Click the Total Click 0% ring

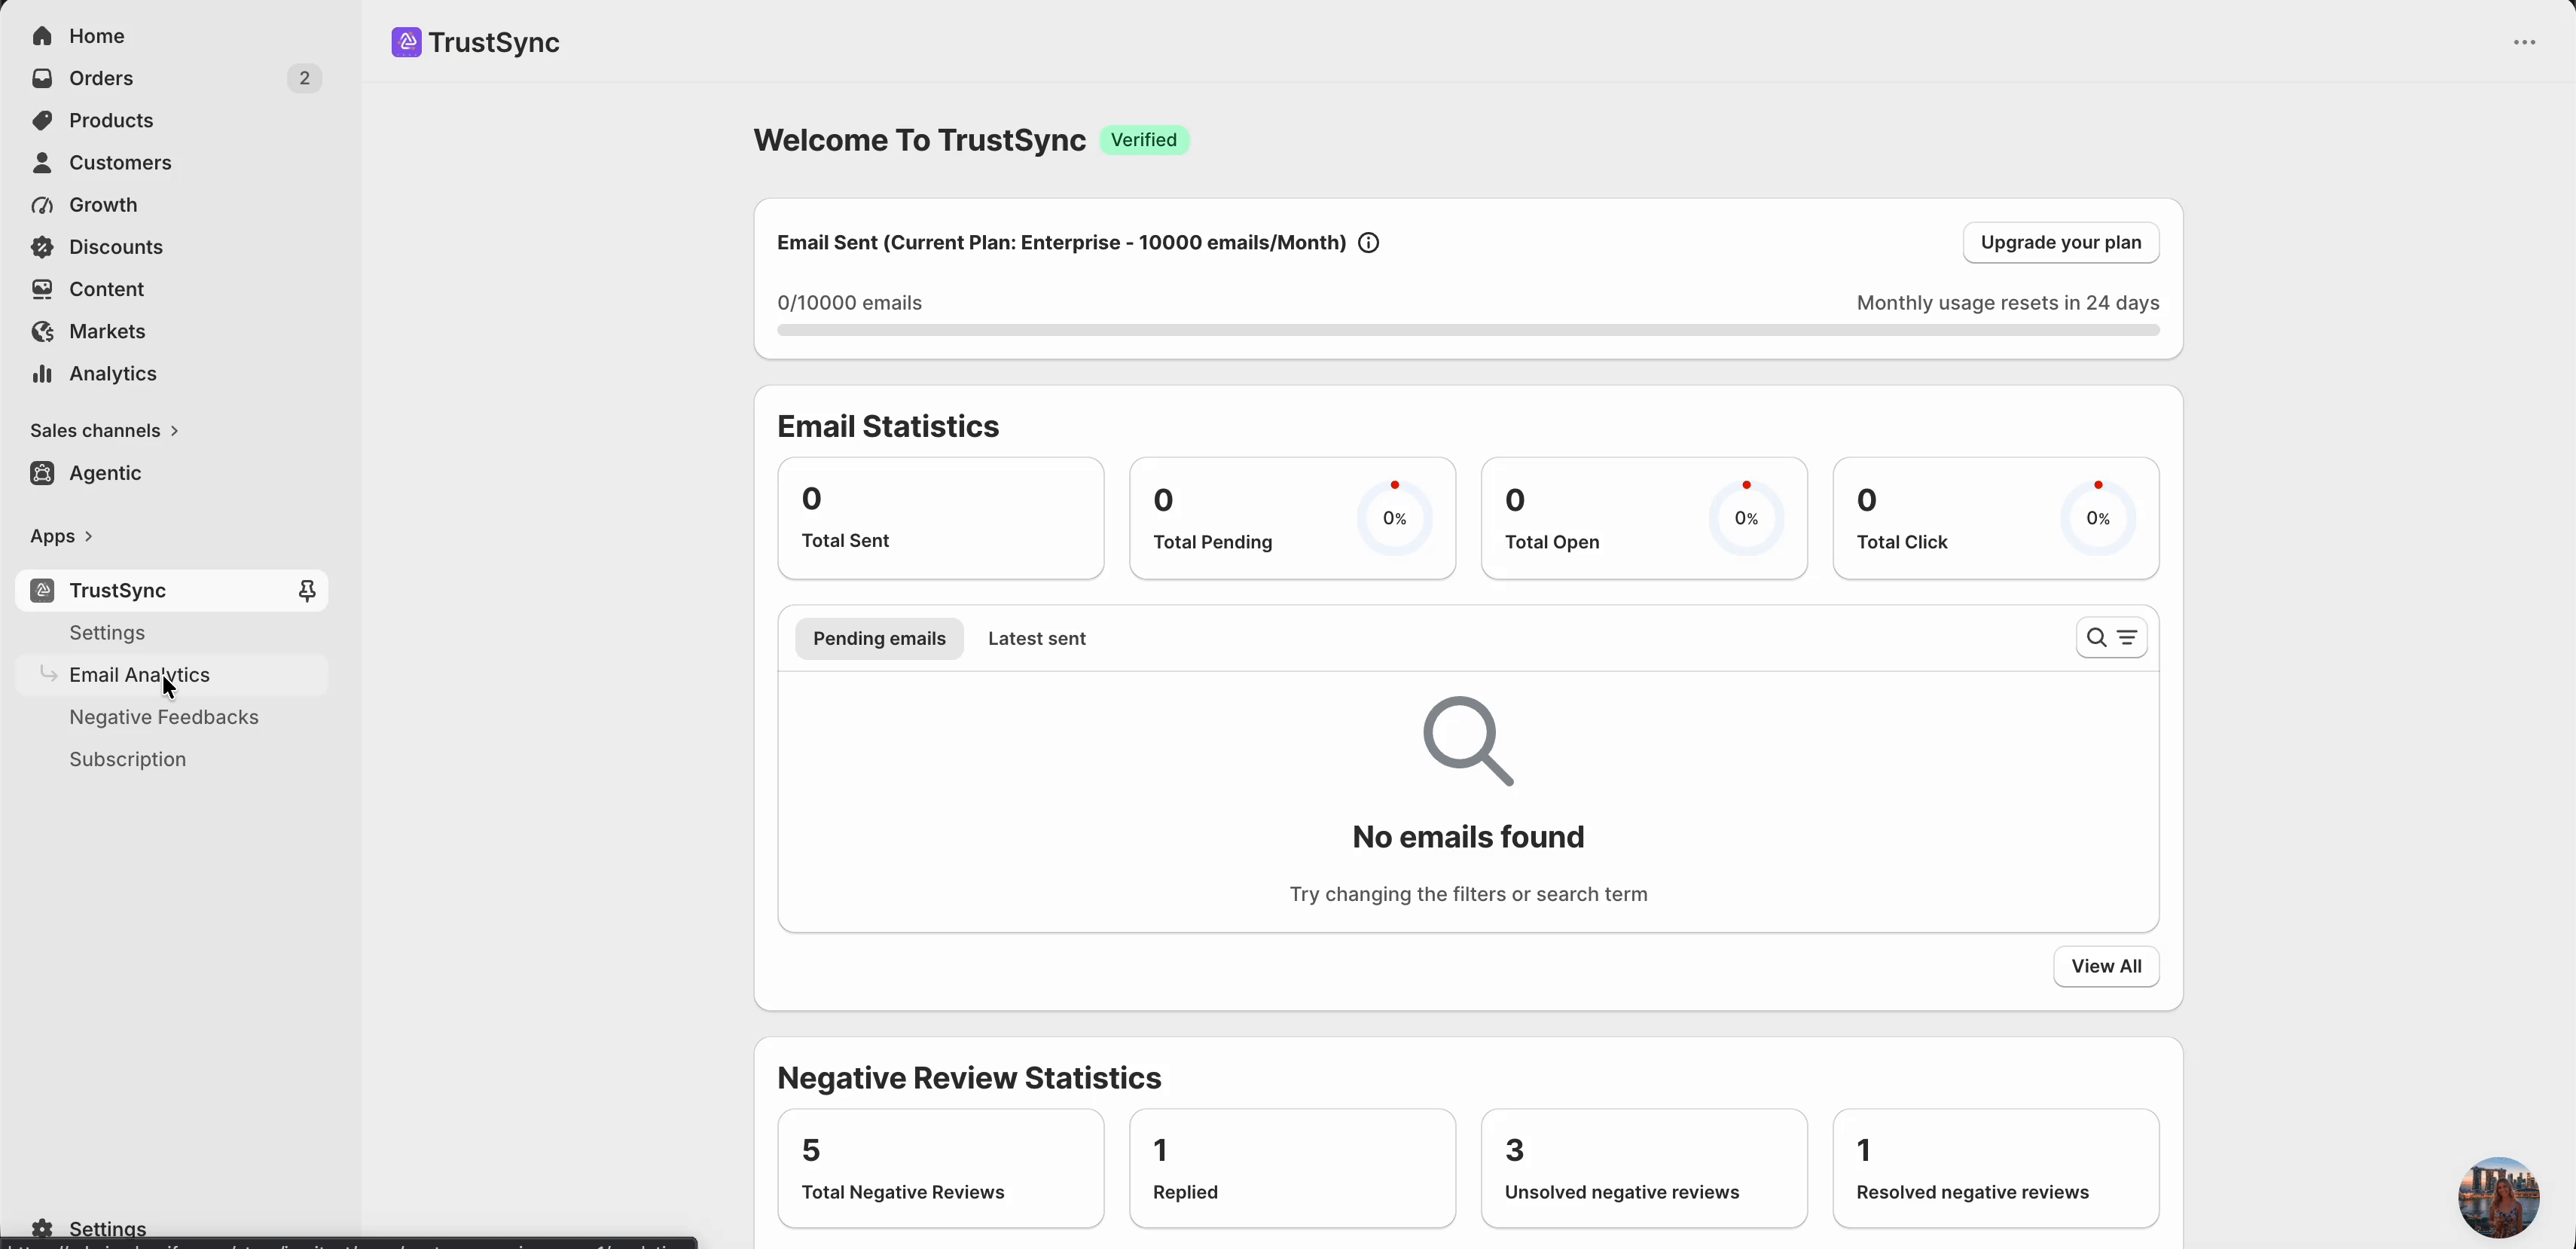click(x=2098, y=518)
